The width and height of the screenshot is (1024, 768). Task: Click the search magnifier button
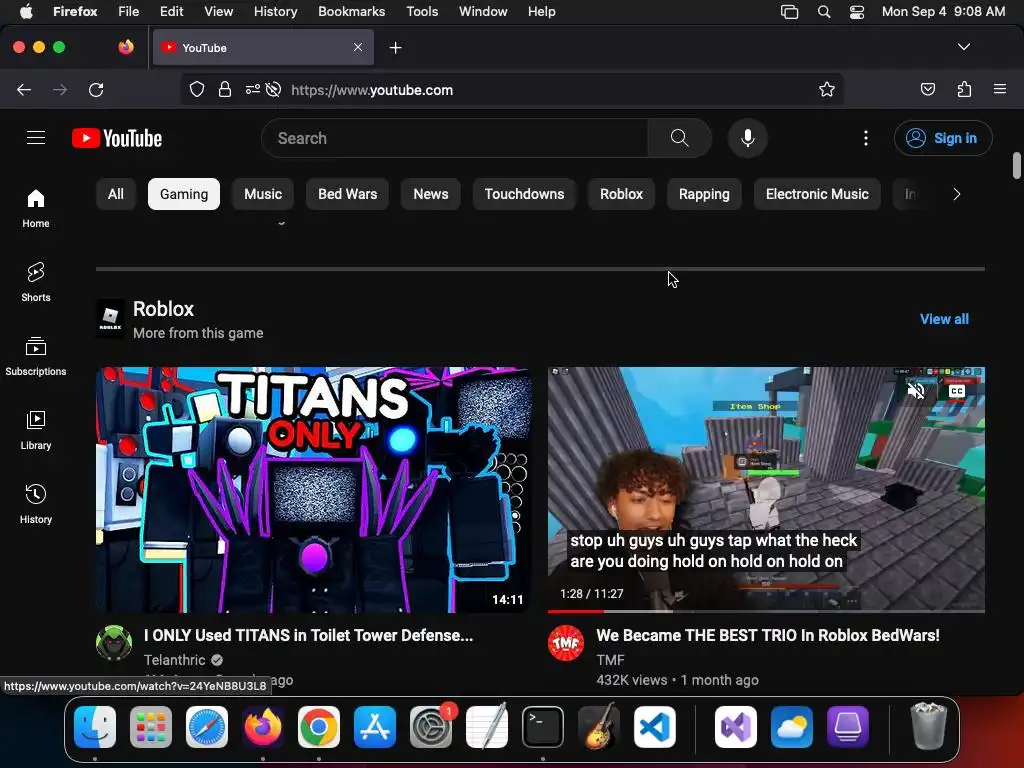click(x=679, y=138)
